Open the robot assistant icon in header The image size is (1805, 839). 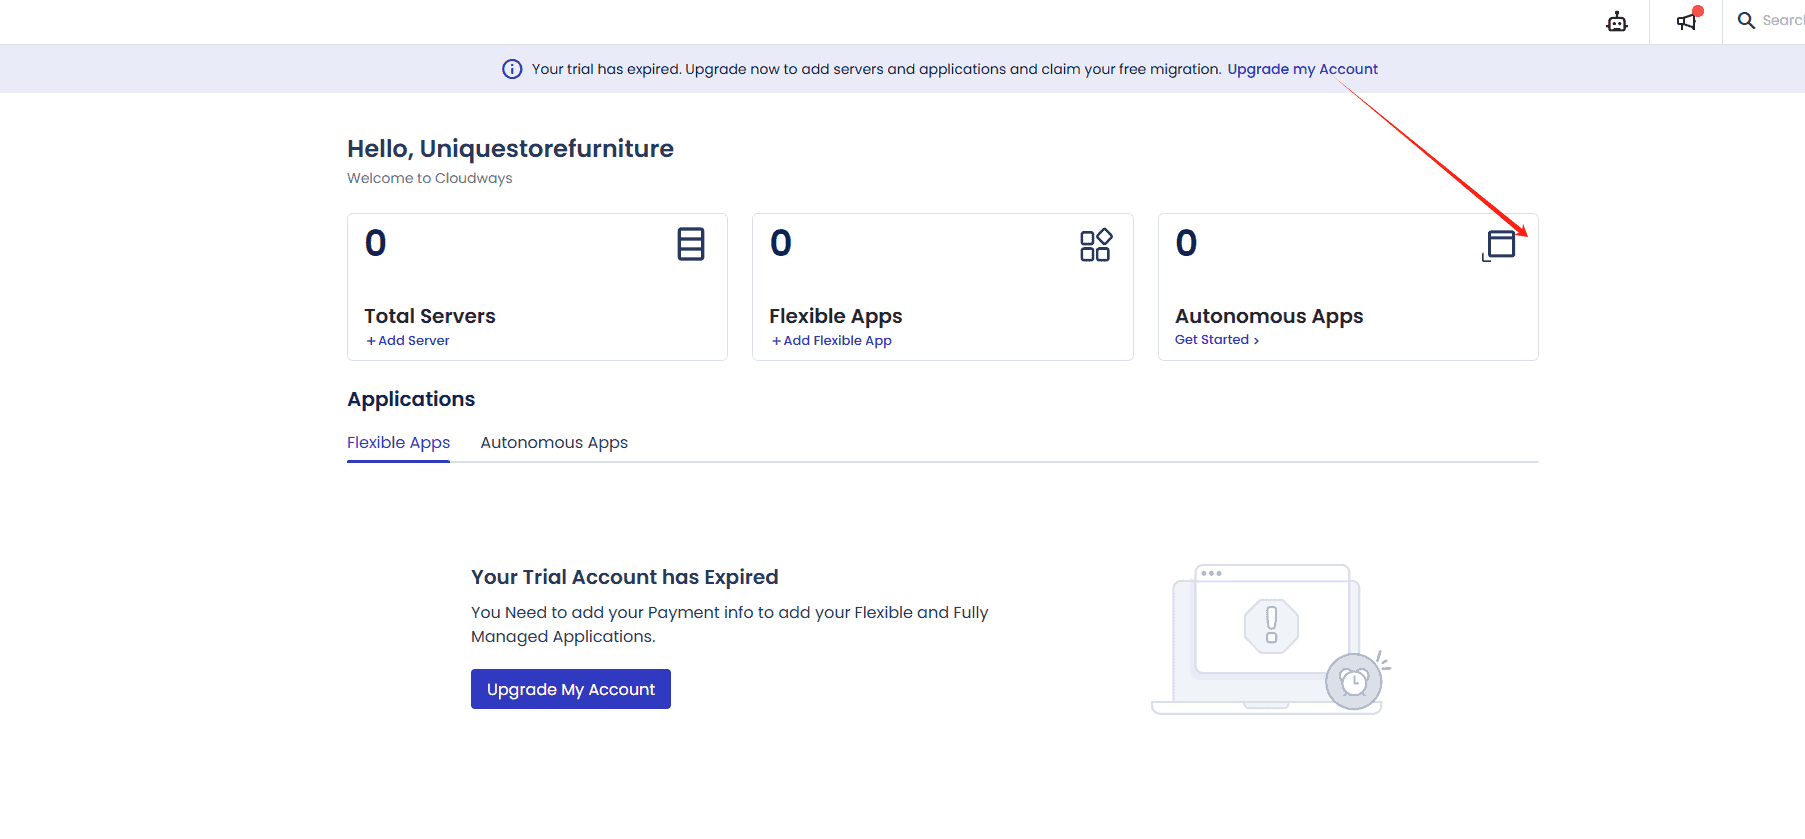(x=1616, y=21)
